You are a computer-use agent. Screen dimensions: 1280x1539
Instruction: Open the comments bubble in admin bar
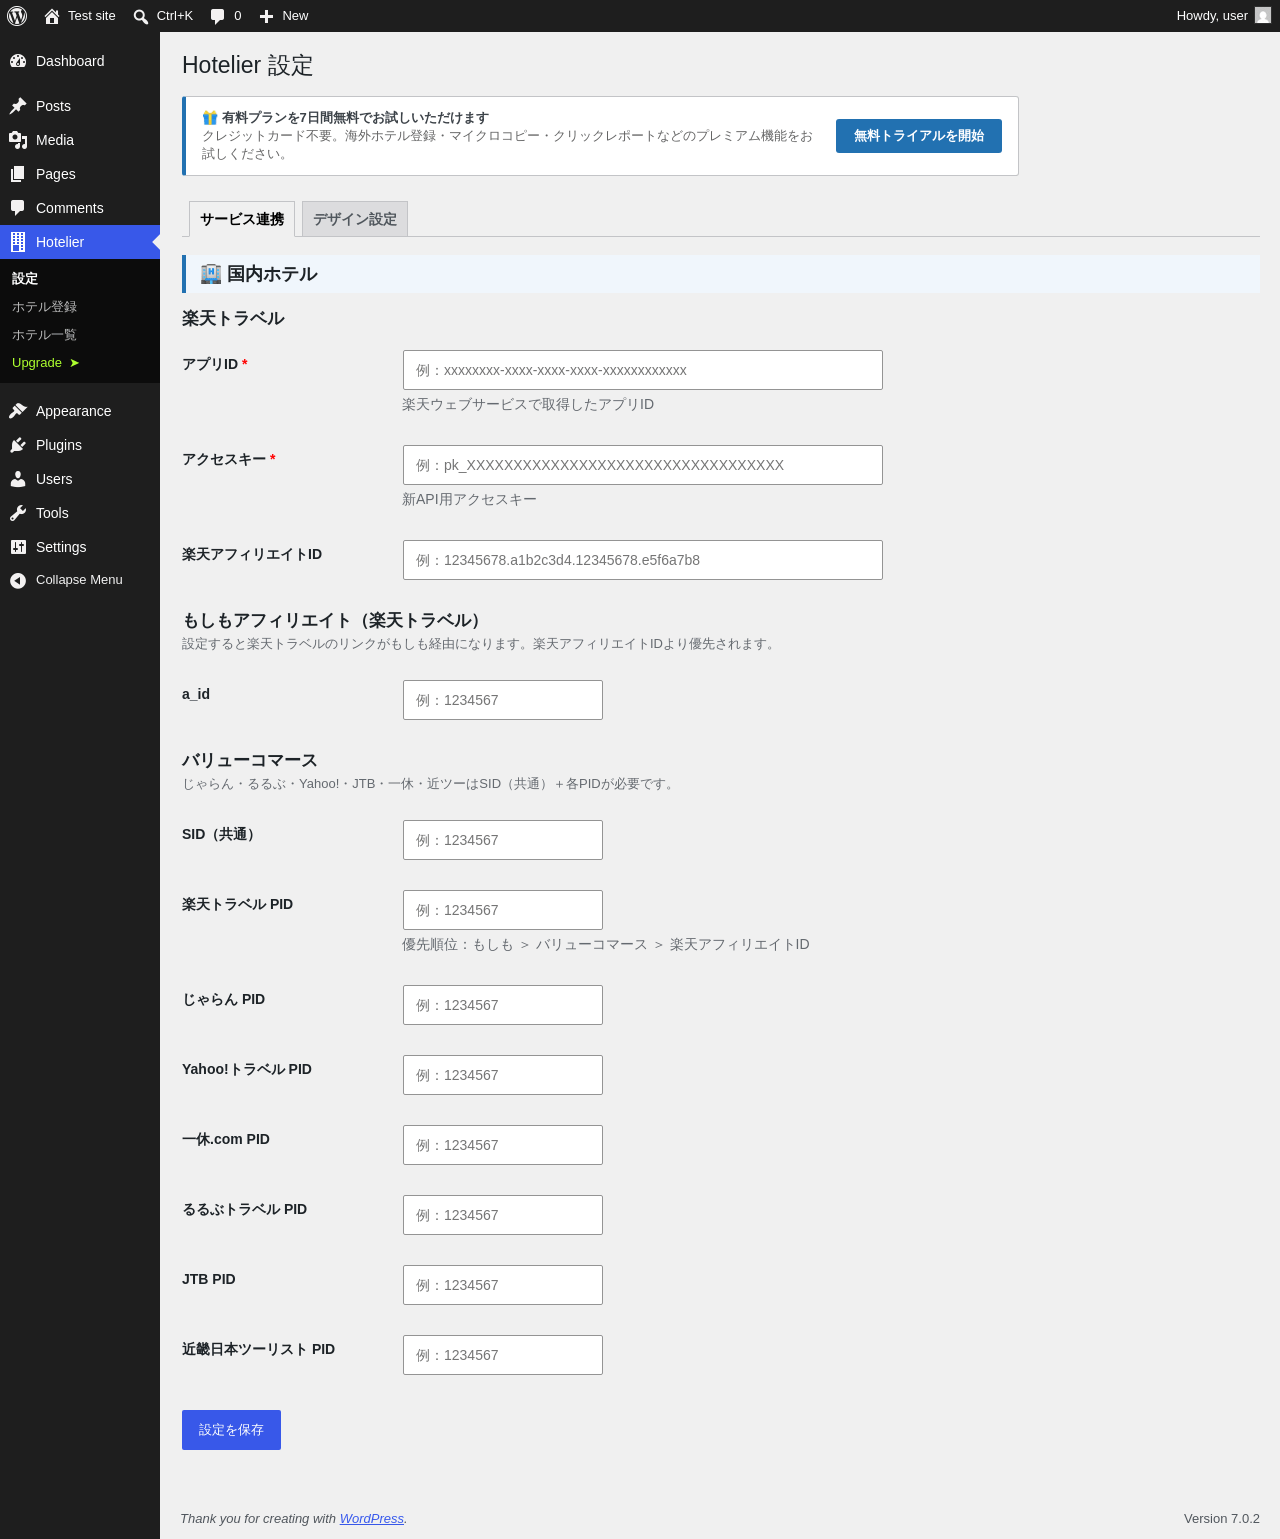tap(218, 16)
